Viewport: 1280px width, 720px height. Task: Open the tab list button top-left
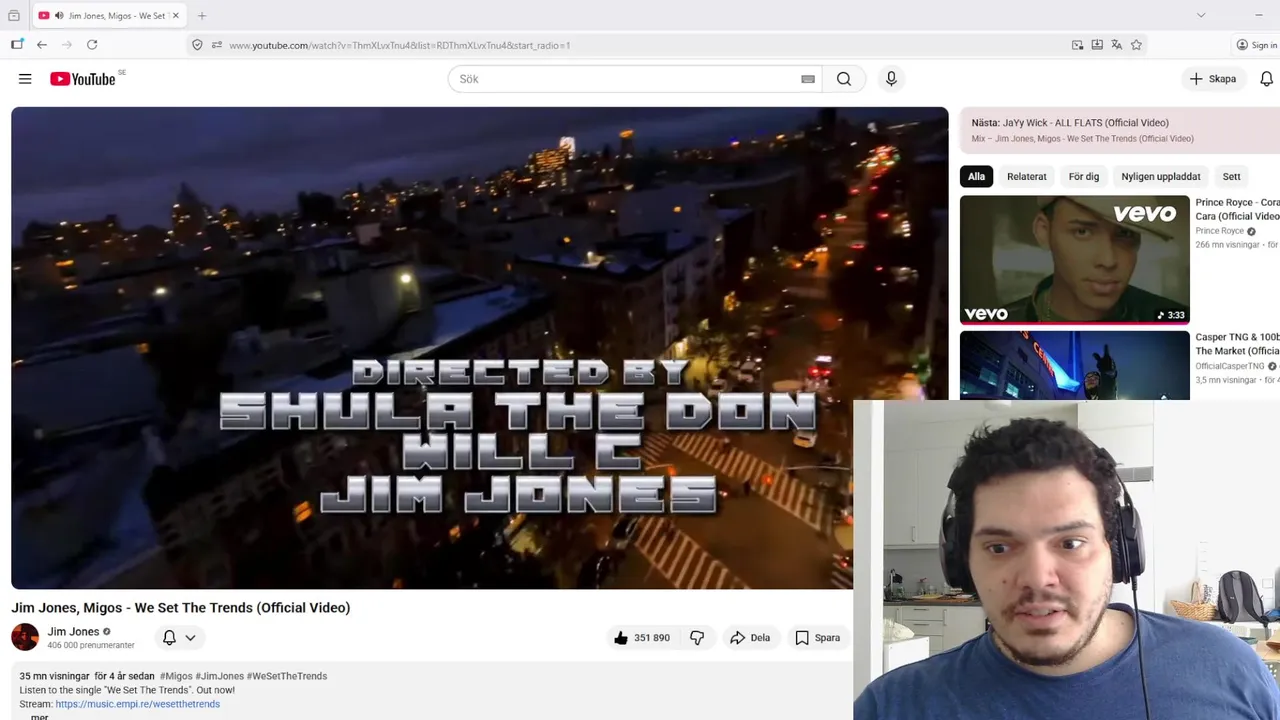pyautogui.click(x=14, y=16)
